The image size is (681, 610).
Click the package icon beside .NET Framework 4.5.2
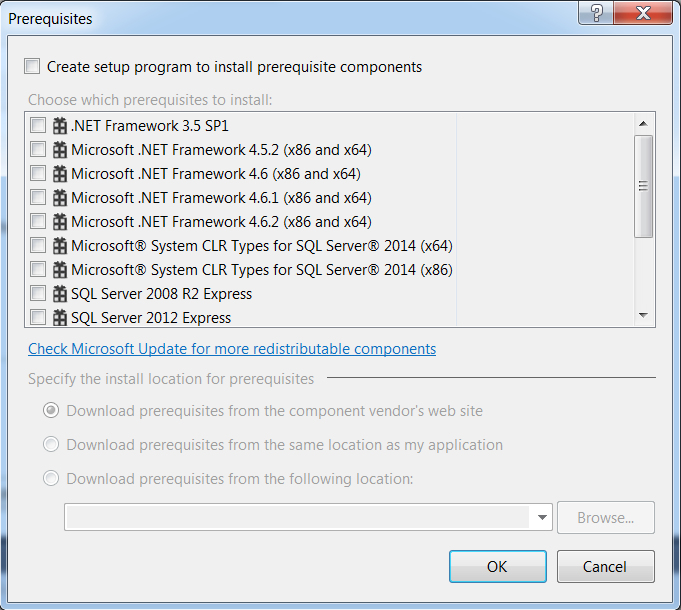click(60, 150)
